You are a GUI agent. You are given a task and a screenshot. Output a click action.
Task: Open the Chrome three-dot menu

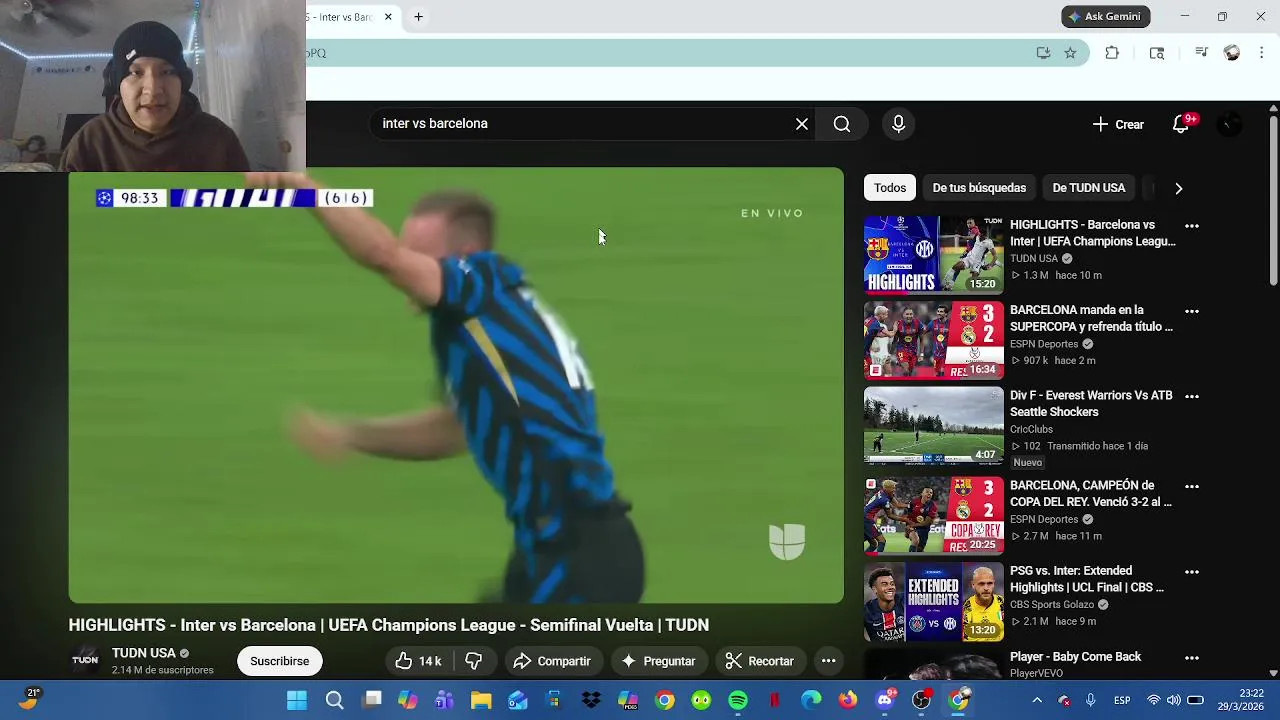click(1262, 53)
